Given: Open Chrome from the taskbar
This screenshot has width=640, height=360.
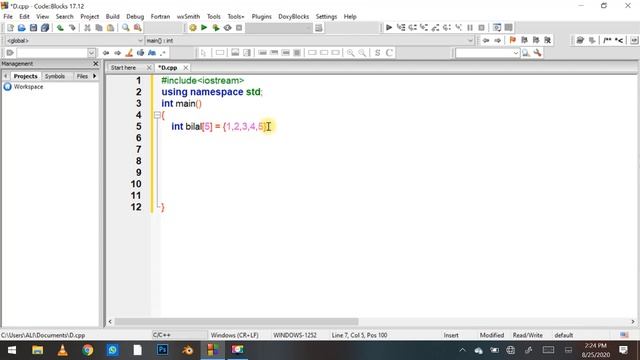Looking at the screenshot, I should [87, 350].
